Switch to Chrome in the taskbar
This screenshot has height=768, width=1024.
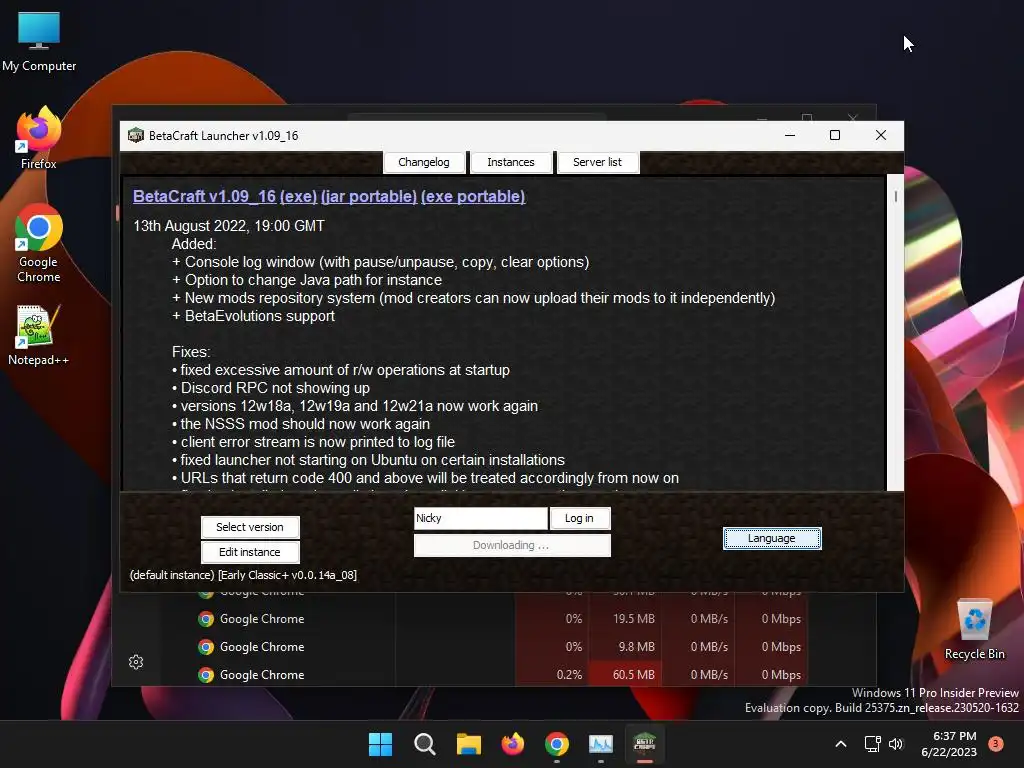[556, 744]
